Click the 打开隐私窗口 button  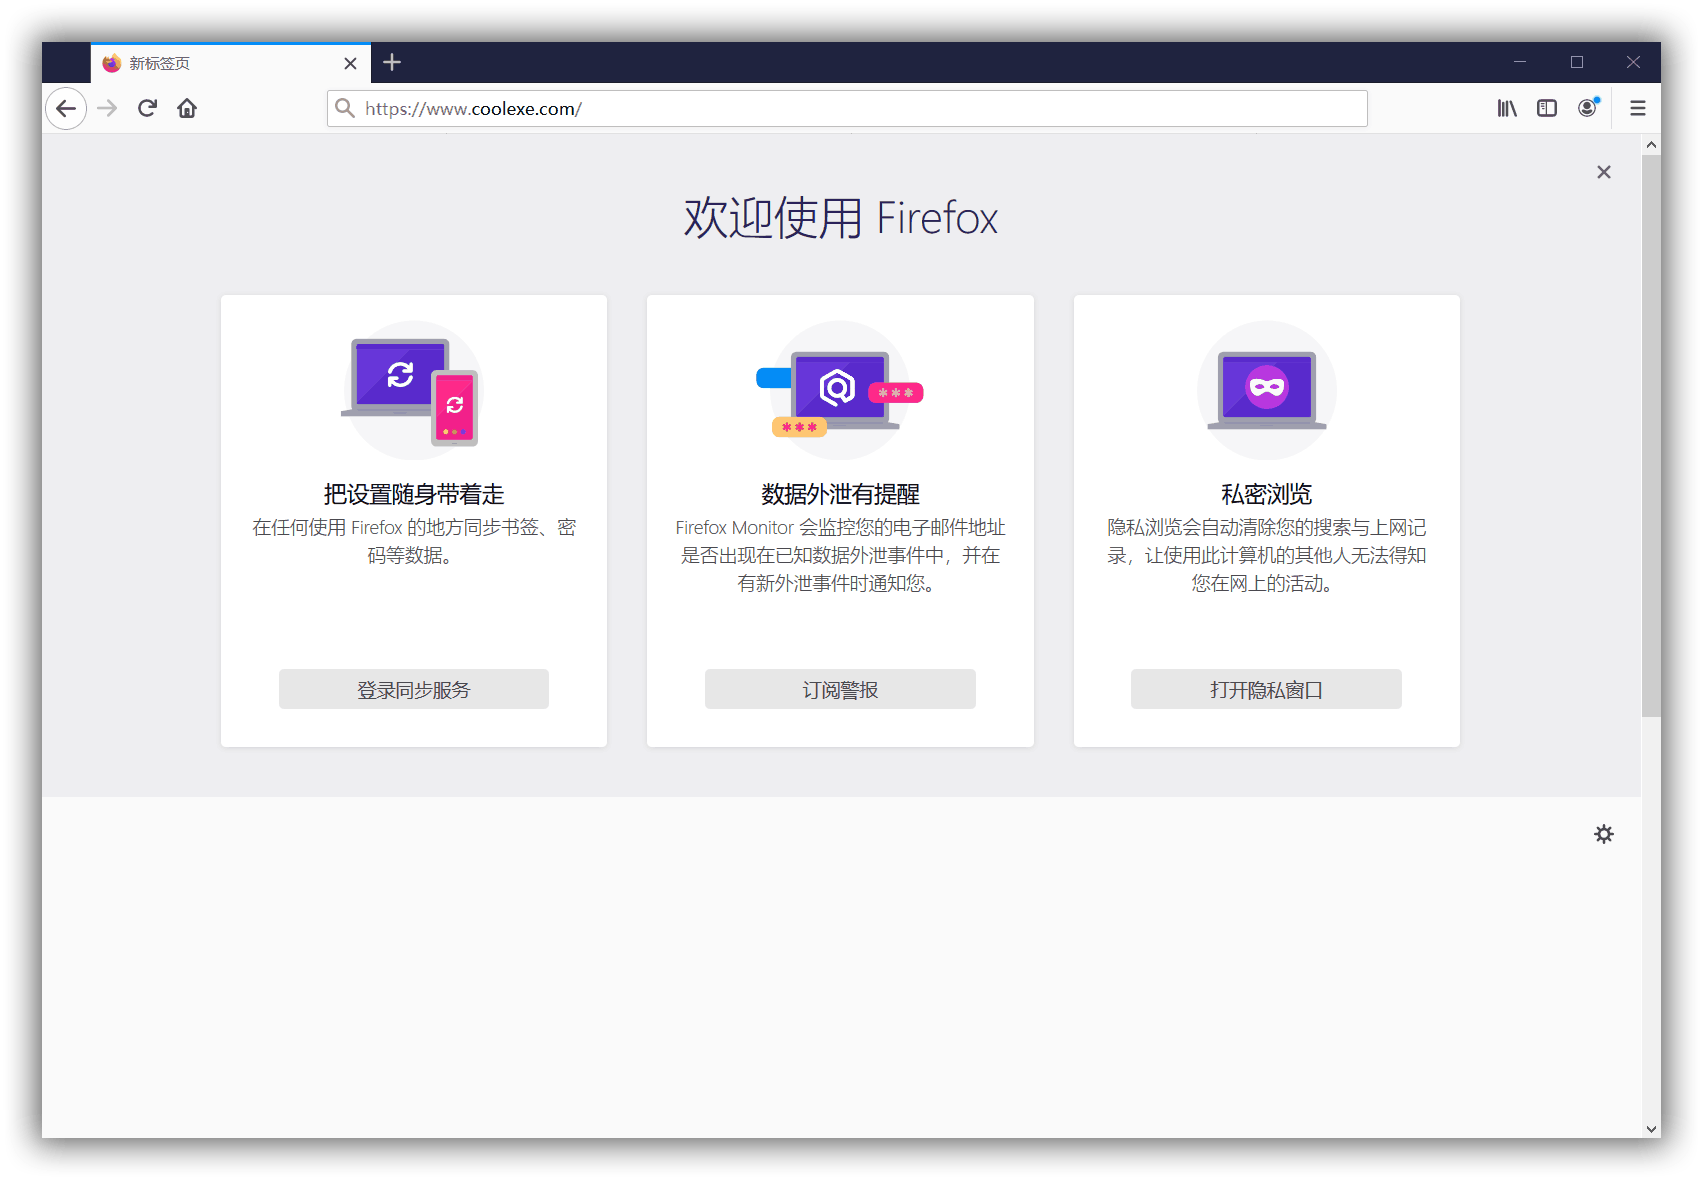pyautogui.click(x=1266, y=689)
